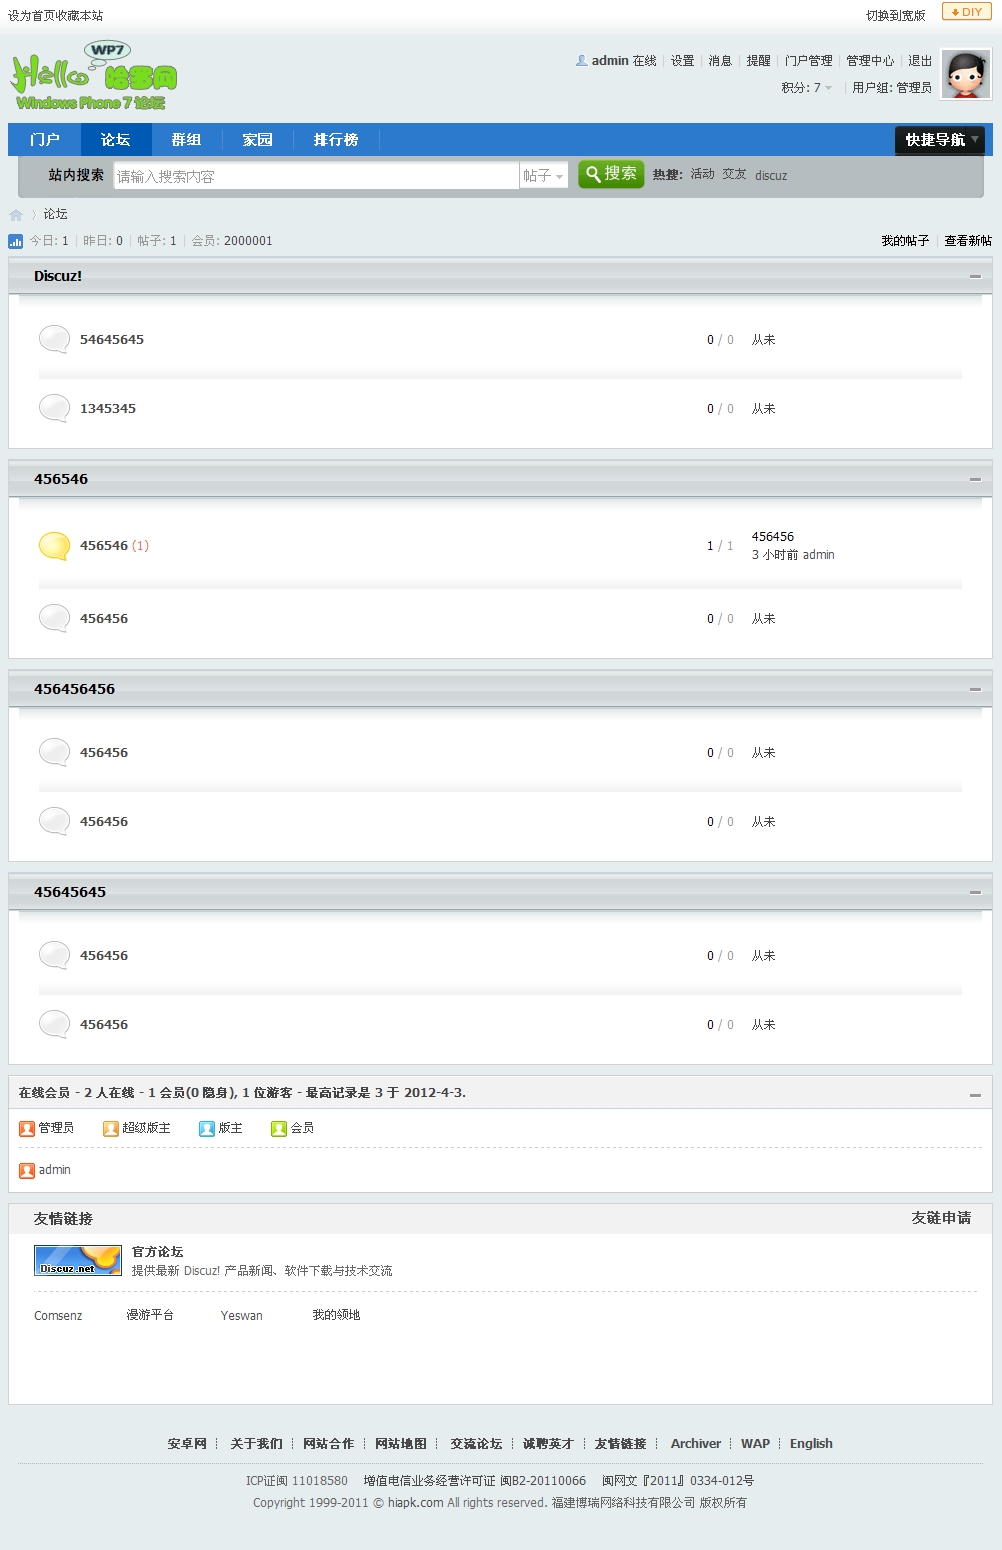This screenshot has height=1550, width=1002.
Task: Click the 版主 group icon
Action: point(207,1128)
